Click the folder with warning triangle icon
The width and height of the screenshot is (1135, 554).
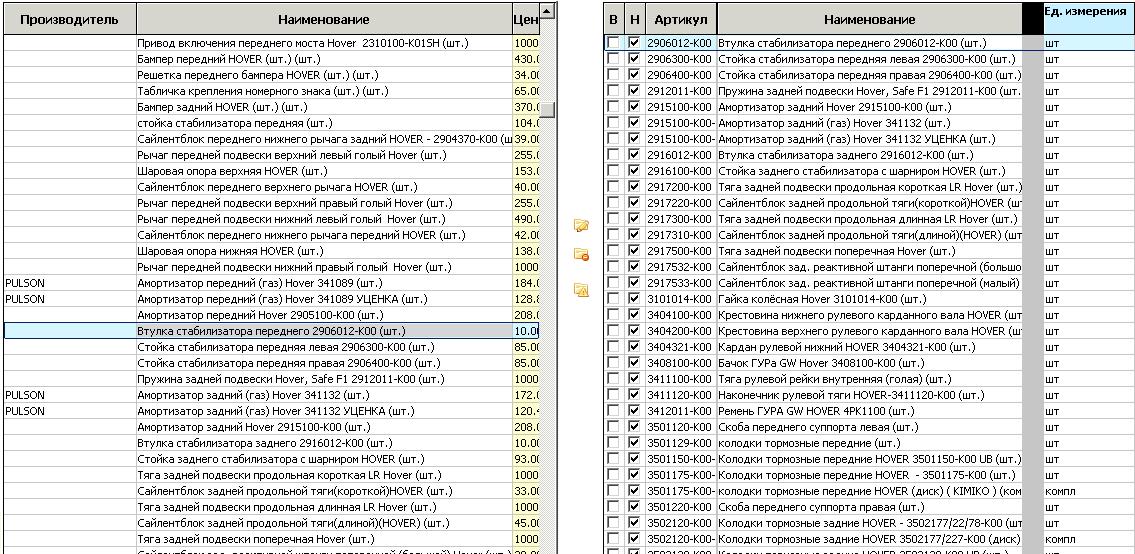point(581,290)
